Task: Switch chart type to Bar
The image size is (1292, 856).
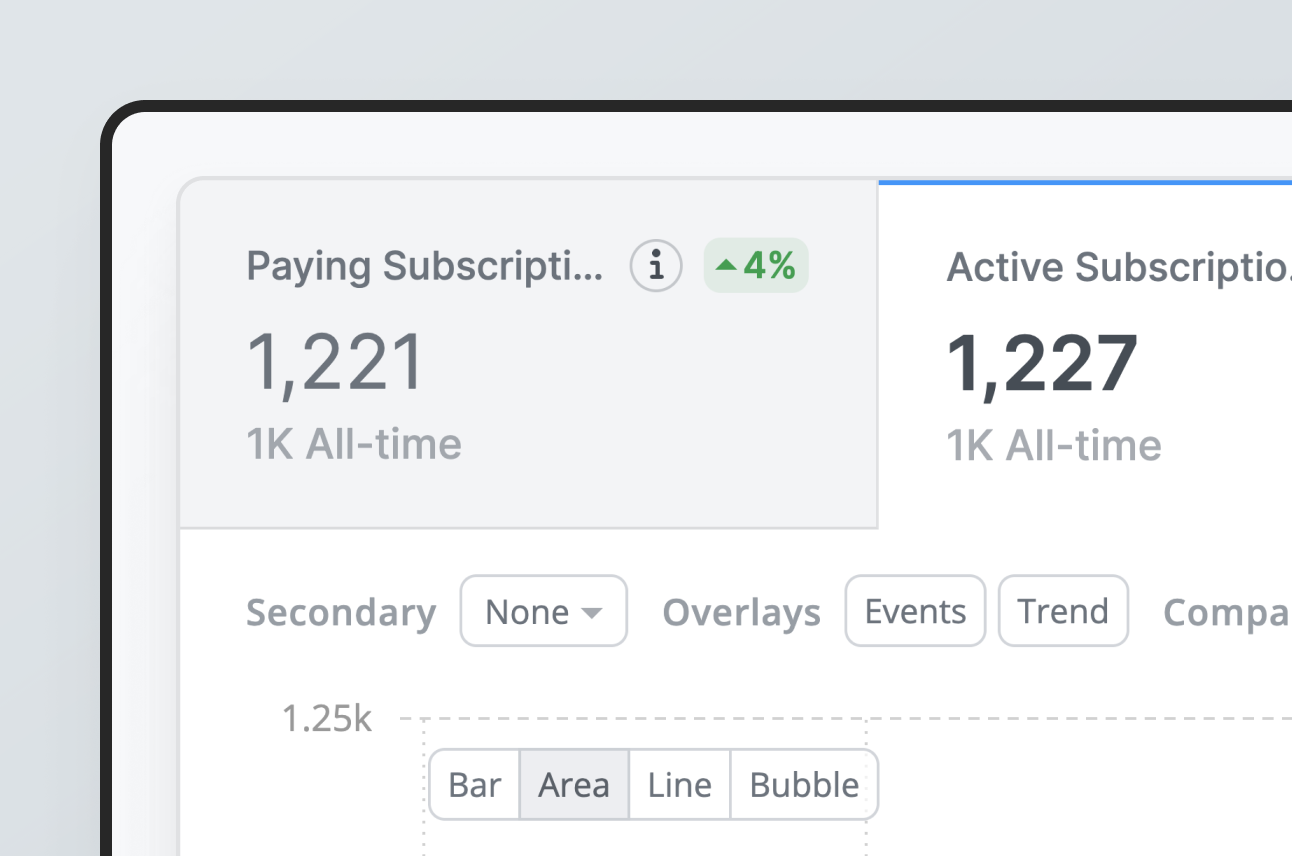Action: click(x=474, y=785)
